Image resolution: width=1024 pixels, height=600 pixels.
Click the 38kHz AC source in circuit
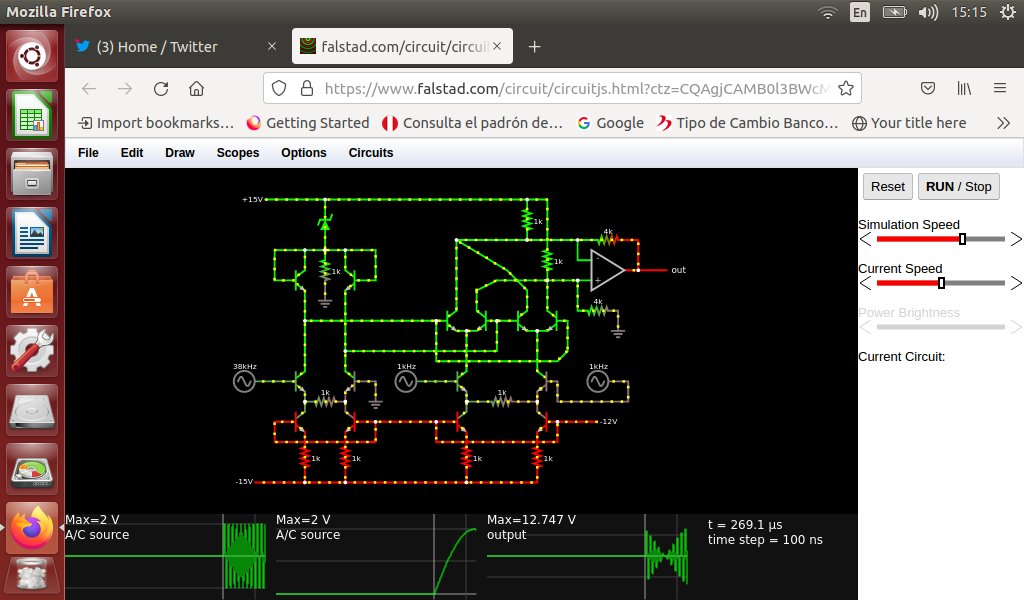tap(244, 381)
